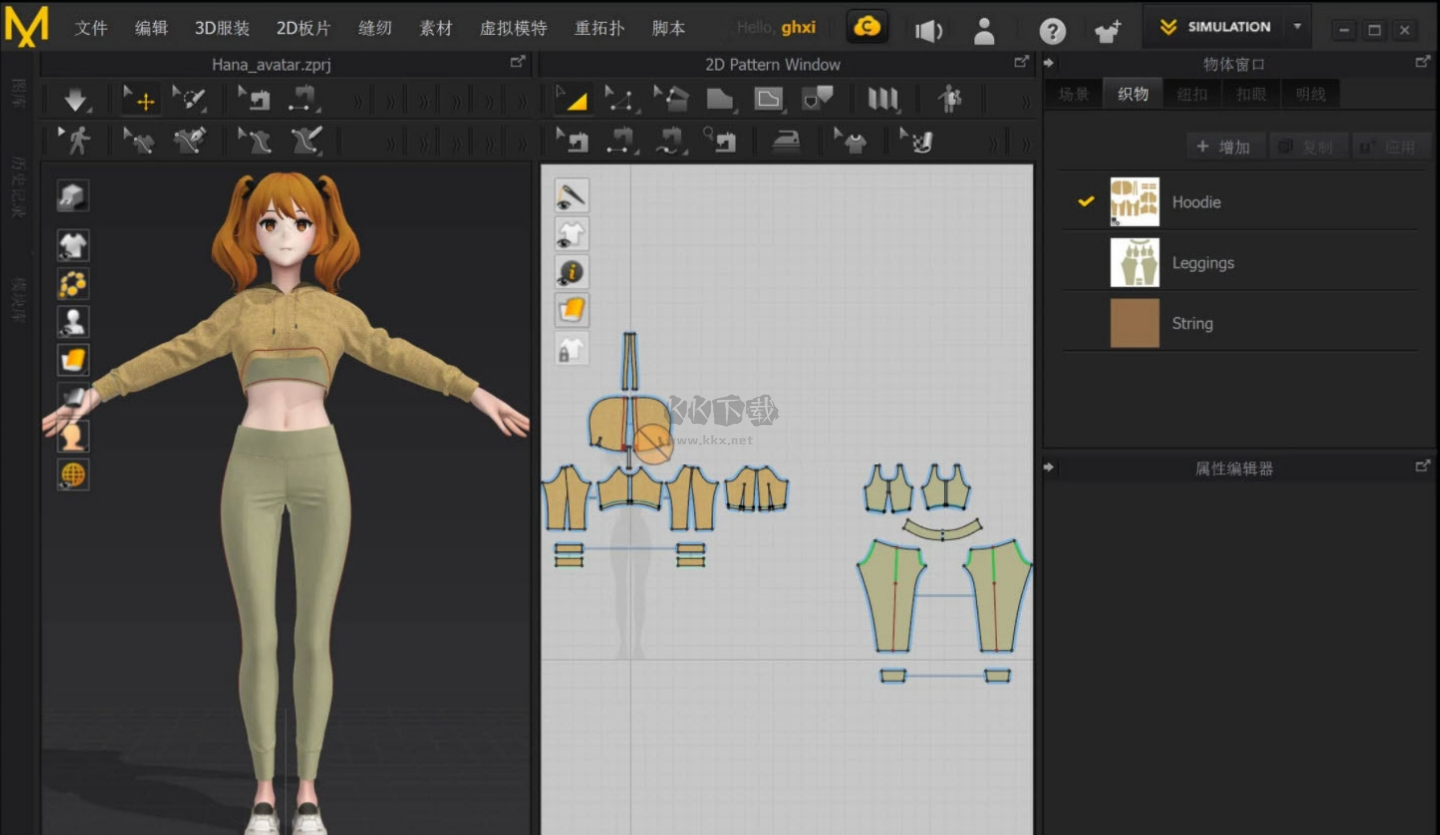Image resolution: width=1440 pixels, height=835 pixels.
Task: Click the ghxi username link
Action: 798,27
